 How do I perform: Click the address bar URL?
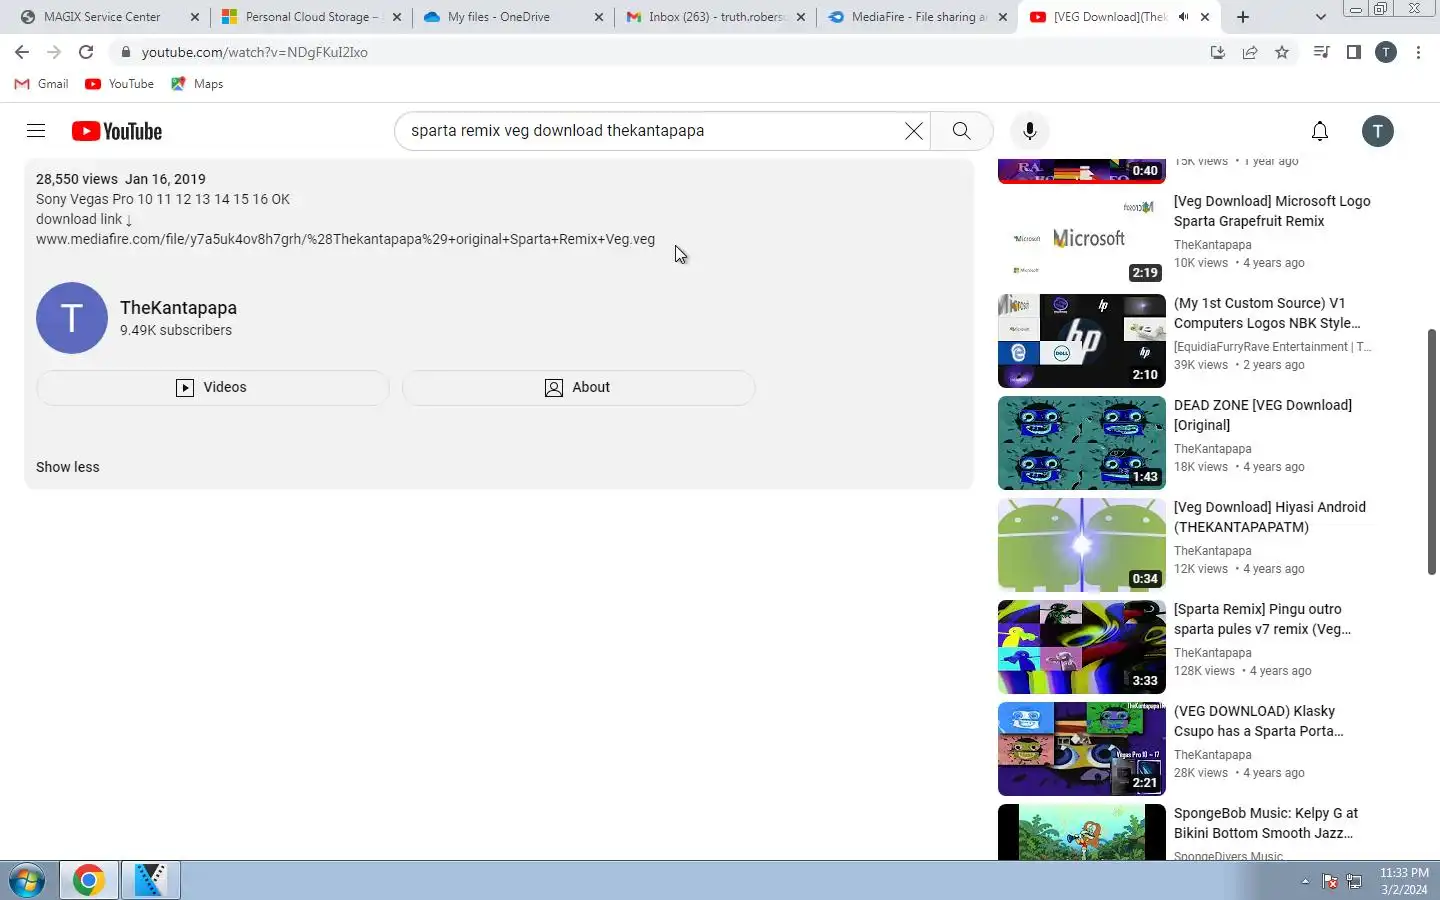click(x=255, y=52)
